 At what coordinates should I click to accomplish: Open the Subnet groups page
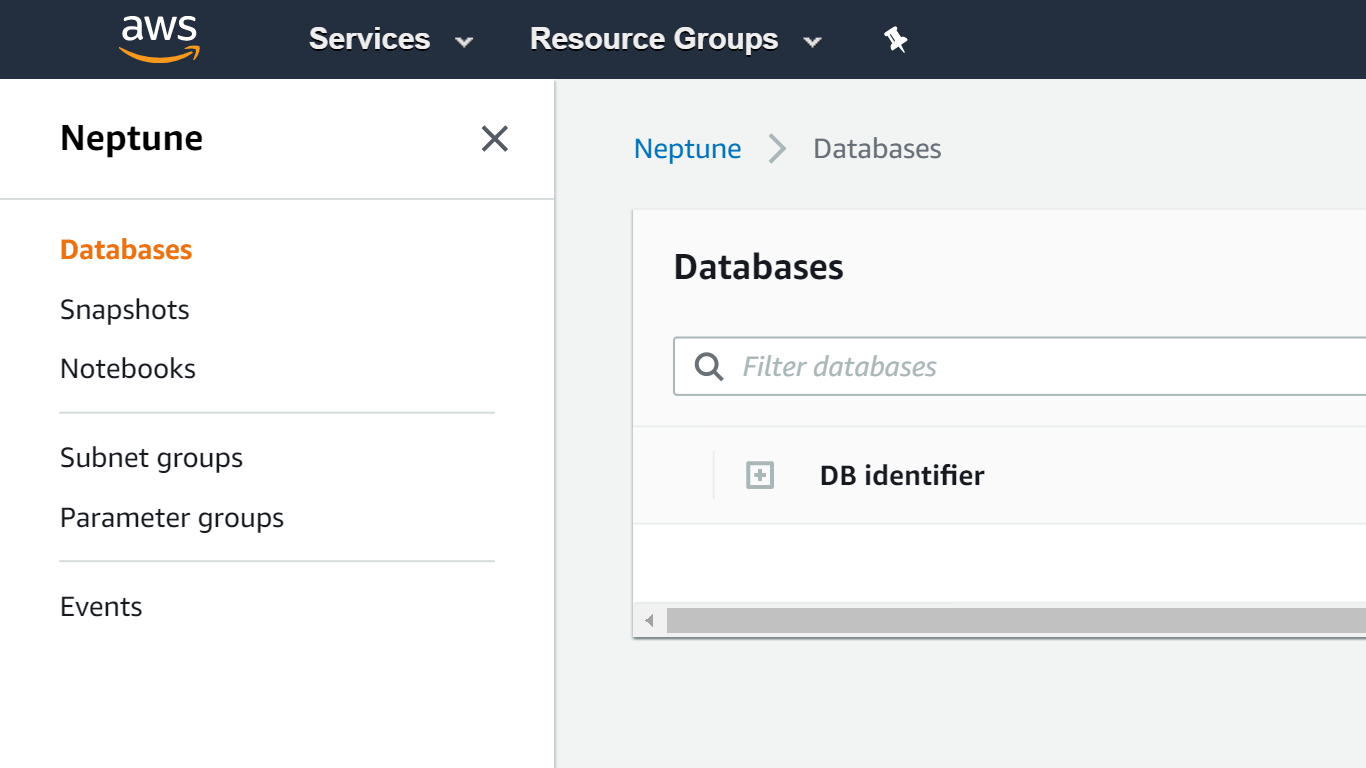point(151,457)
